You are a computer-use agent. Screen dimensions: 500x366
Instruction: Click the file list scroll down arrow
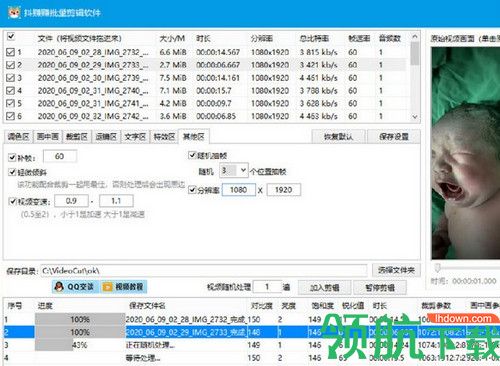(415, 117)
